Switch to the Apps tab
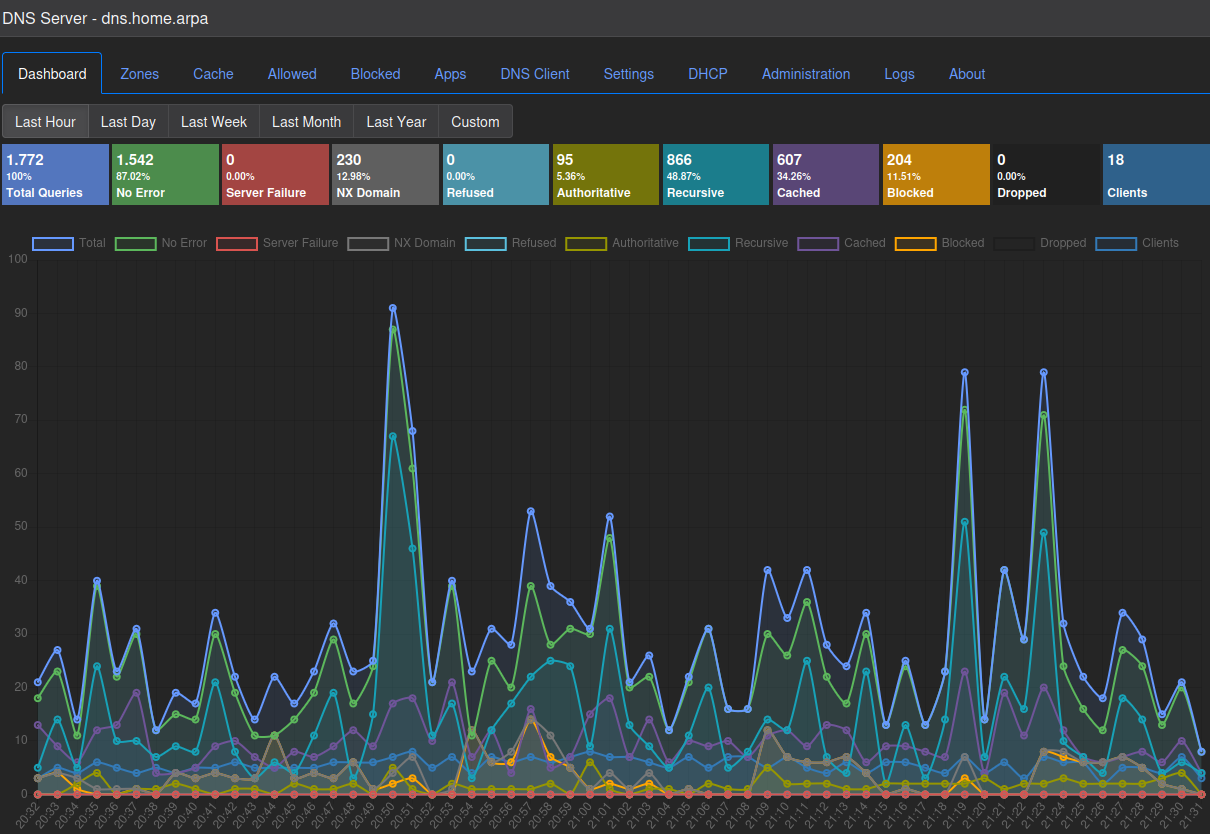This screenshot has height=834, width=1210. (x=450, y=74)
